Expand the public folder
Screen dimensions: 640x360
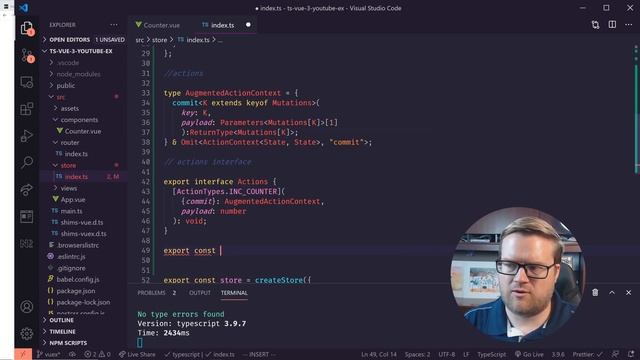83,85
